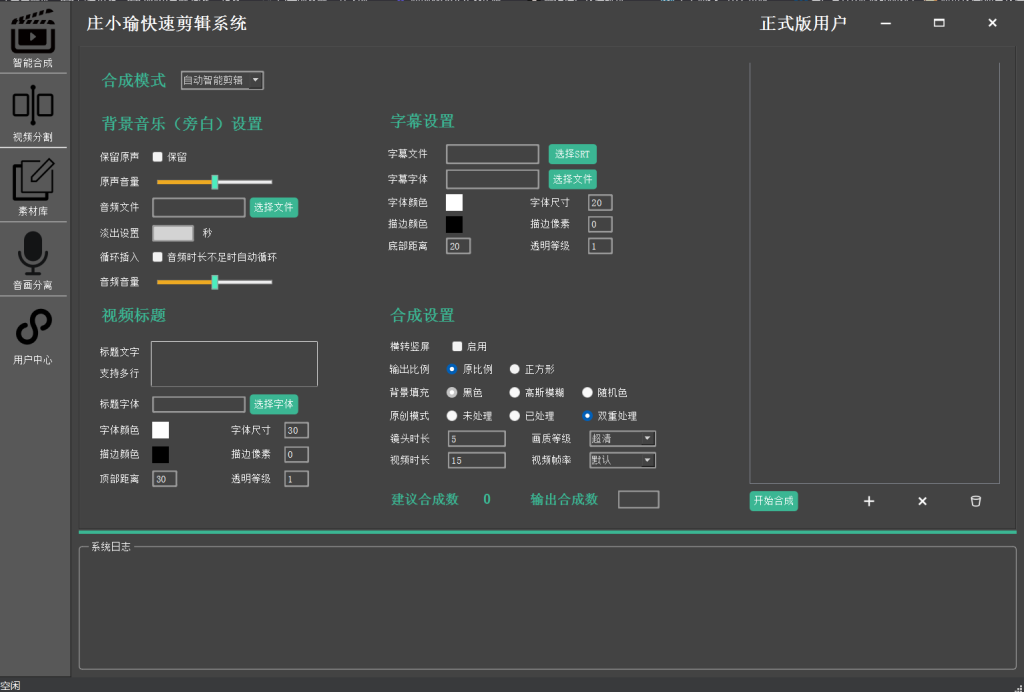This screenshot has height=692, width=1024.
Task: Click the X remove icon below the list
Action: [x=922, y=501]
